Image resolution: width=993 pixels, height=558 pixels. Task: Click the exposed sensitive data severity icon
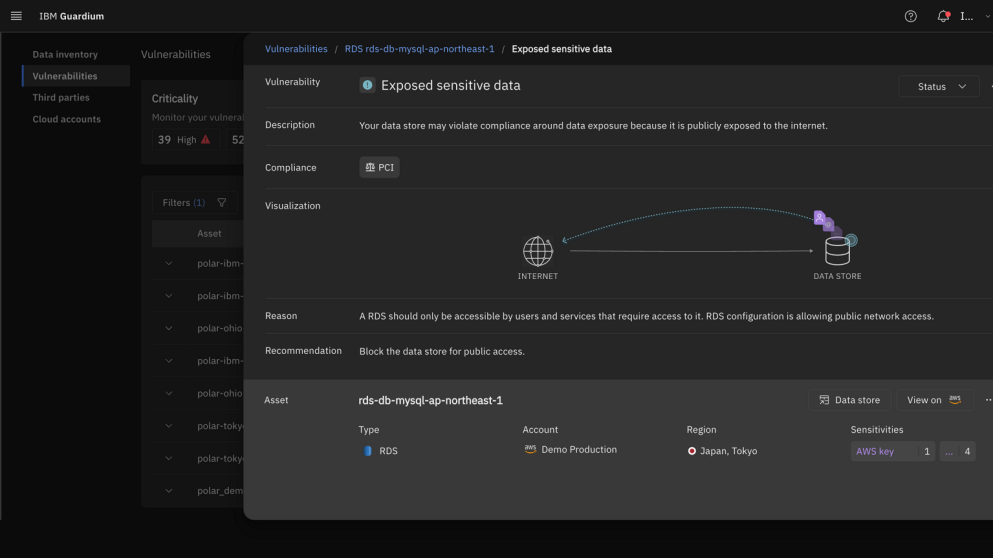(x=367, y=86)
